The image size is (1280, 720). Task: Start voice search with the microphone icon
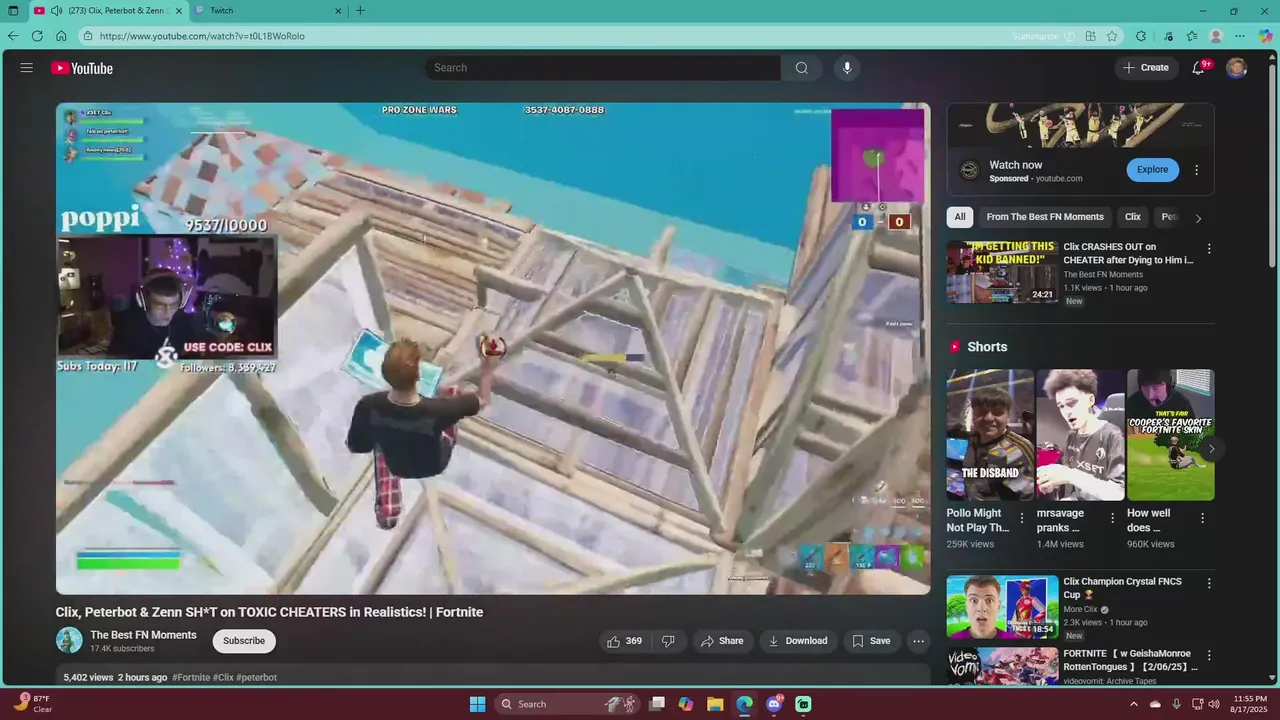point(847,68)
